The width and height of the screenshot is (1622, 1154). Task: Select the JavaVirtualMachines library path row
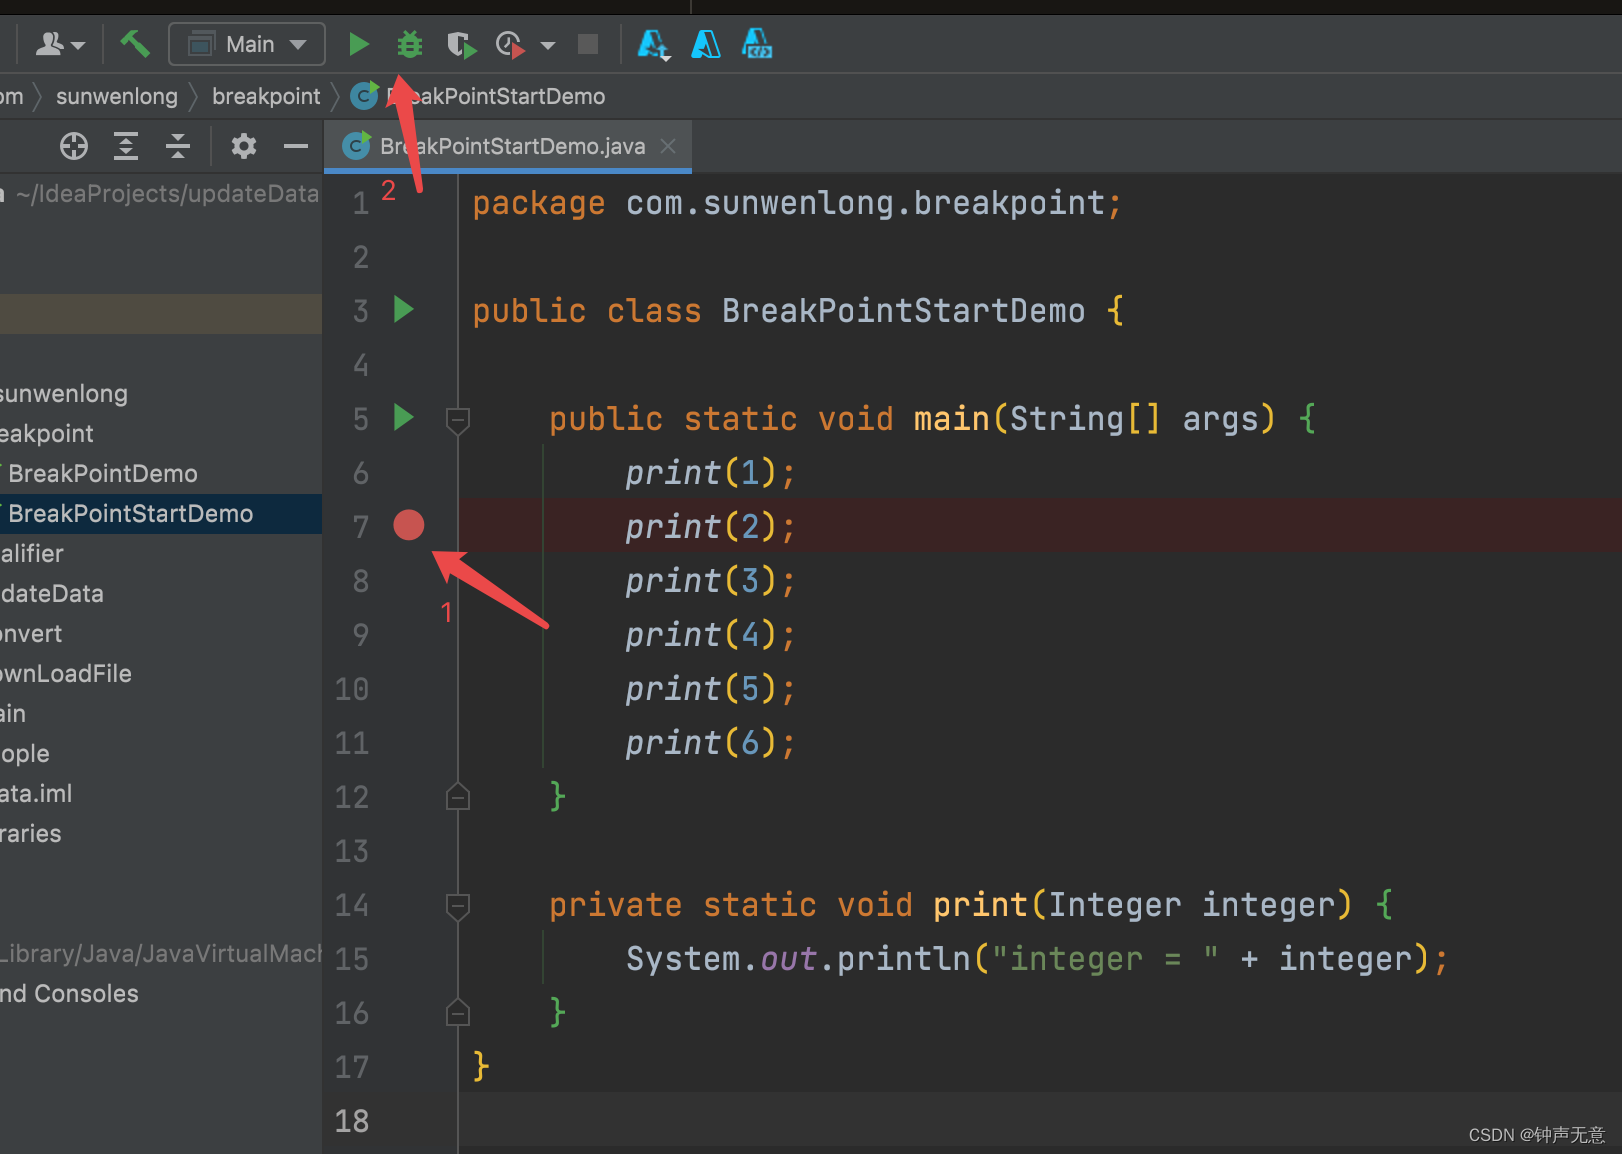161,953
